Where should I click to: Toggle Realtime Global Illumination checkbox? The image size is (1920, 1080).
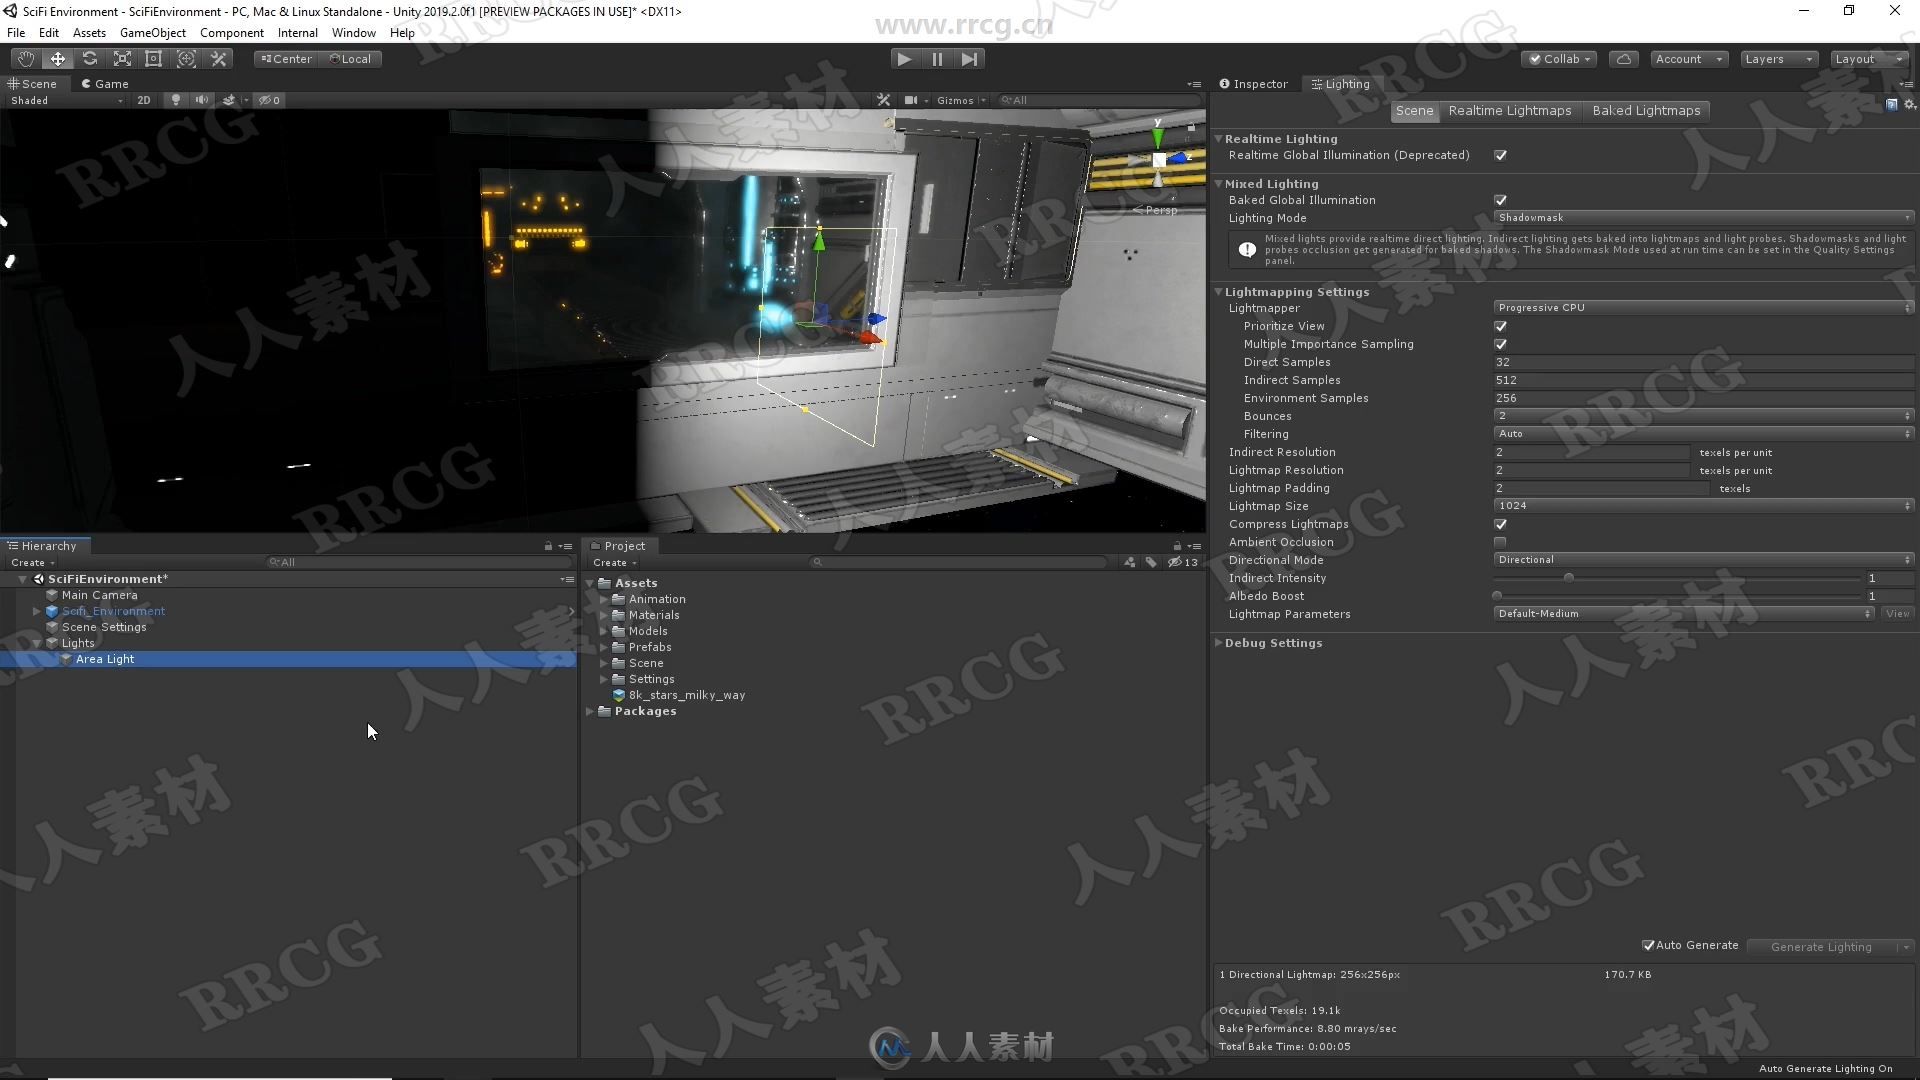[x=1501, y=156]
